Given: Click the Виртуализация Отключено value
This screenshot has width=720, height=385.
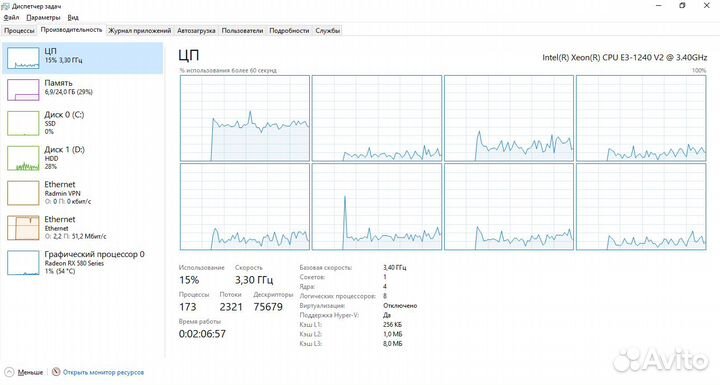Looking at the screenshot, I should pyautogui.click(x=400, y=306).
